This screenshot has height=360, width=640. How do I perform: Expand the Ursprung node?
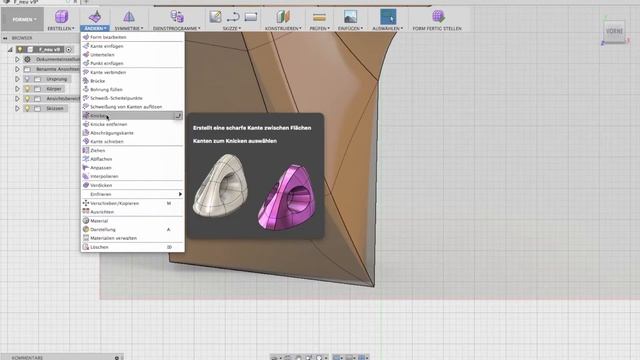[x=17, y=79]
